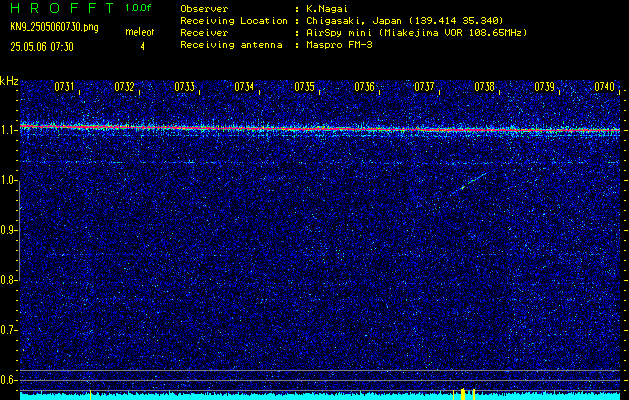Click the meteor count value 4
Viewport: 629px width, 400px height.
tap(142, 47)
